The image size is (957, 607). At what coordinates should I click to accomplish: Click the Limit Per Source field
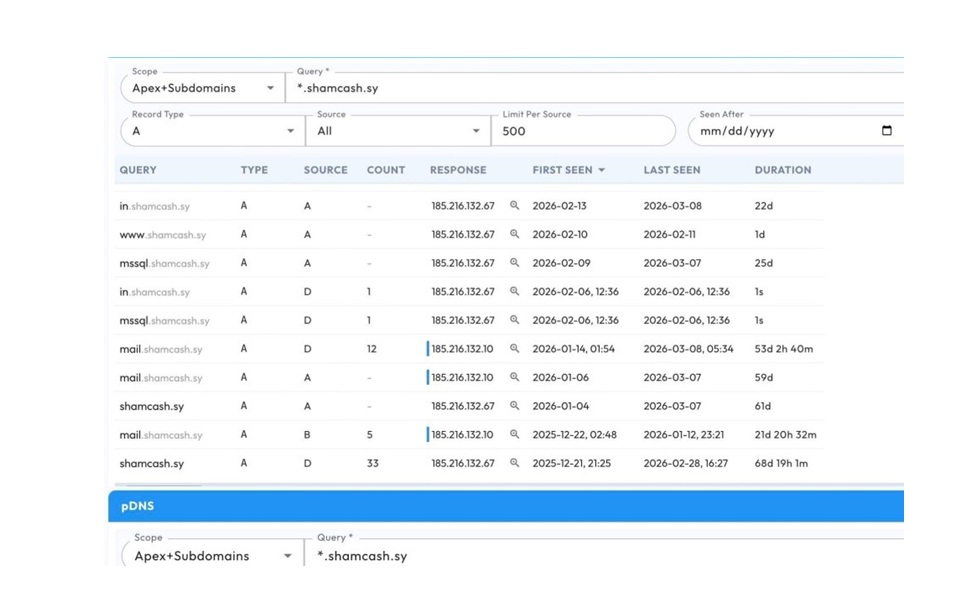click(583, 131)
